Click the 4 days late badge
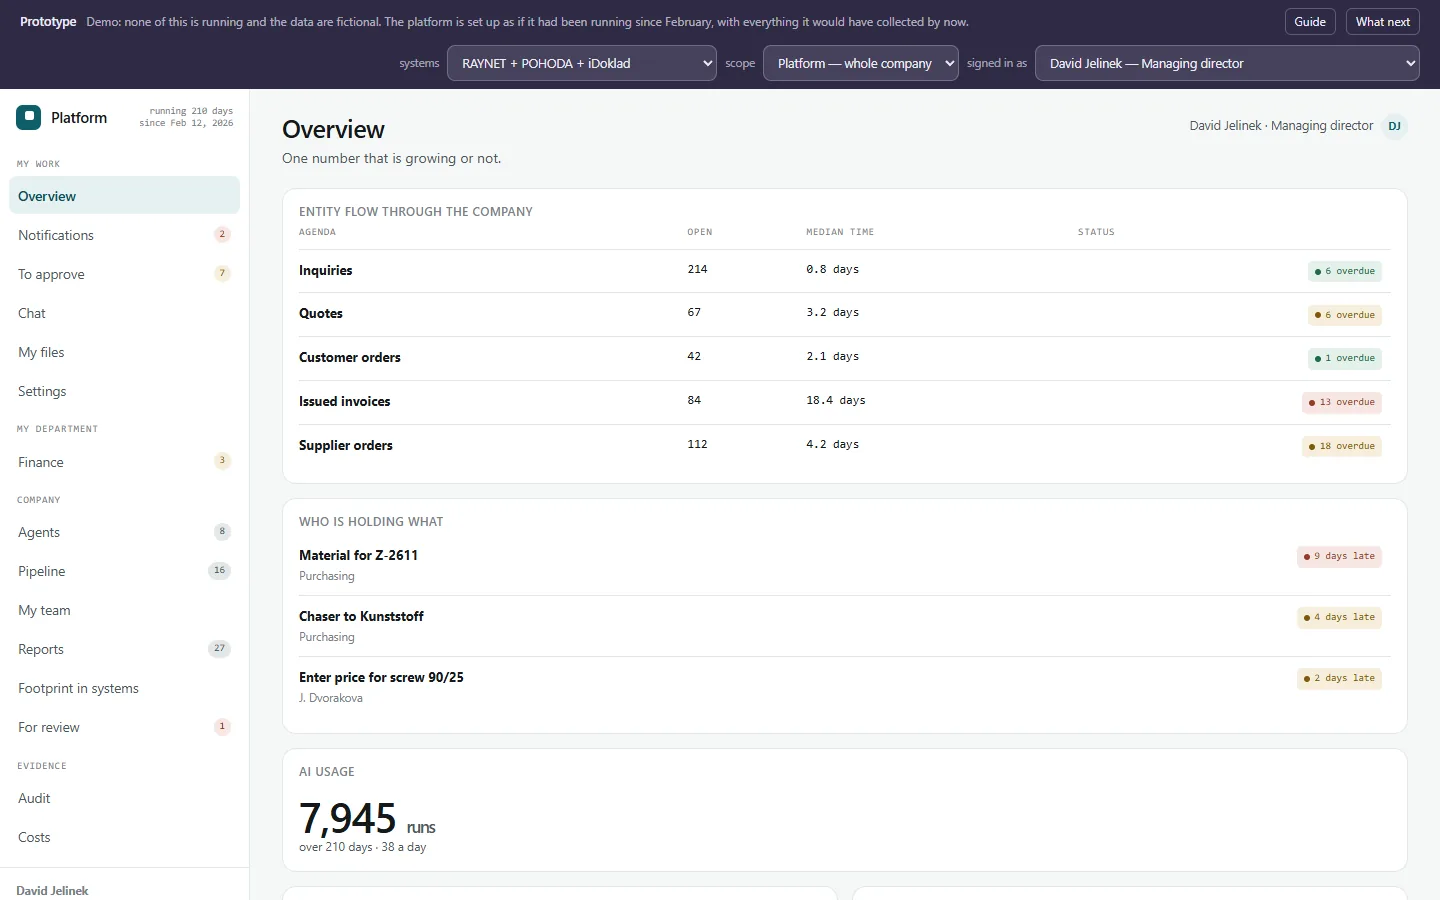1440x900 pixels. (x=1339, y=617)
